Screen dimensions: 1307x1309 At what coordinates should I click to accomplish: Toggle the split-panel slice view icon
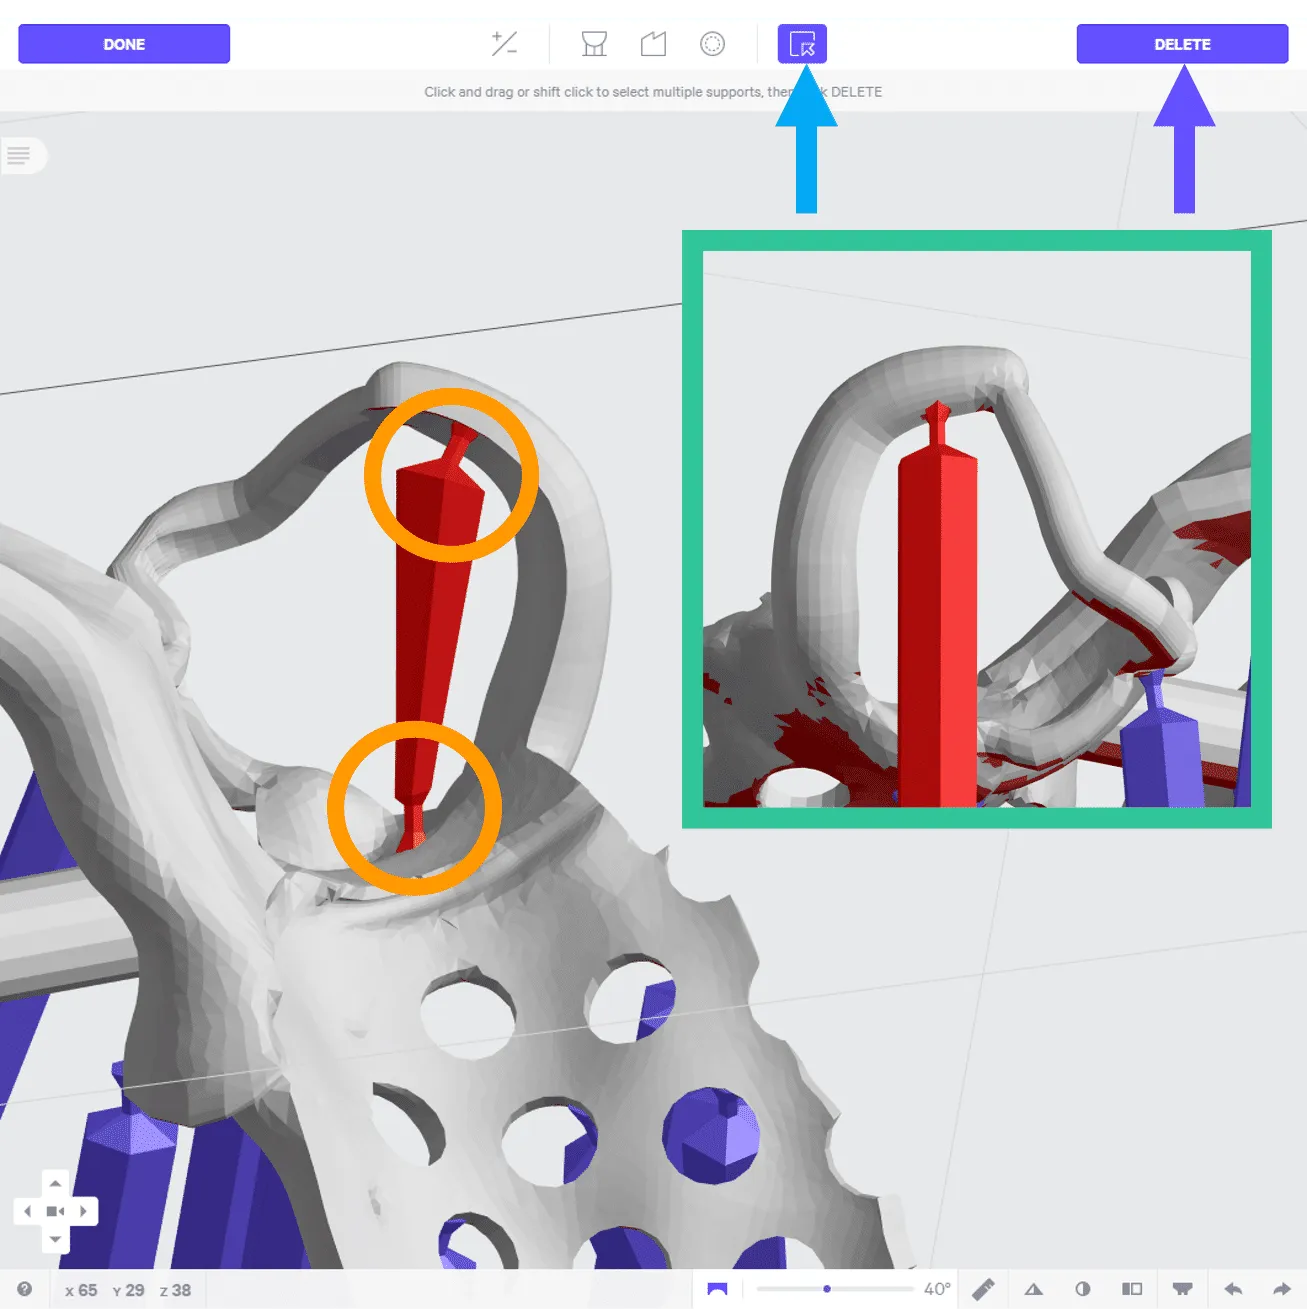[1132, 1289]
